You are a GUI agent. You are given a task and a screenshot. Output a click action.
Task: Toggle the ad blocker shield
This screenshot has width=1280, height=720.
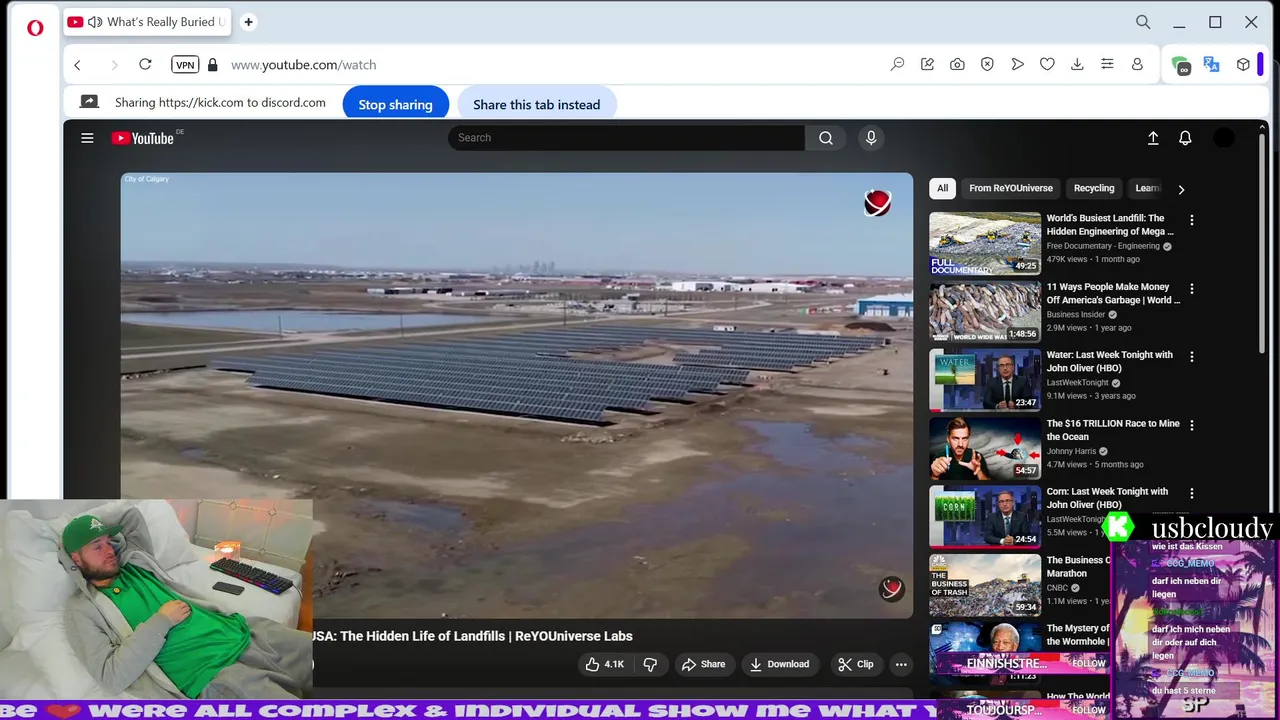987,64
